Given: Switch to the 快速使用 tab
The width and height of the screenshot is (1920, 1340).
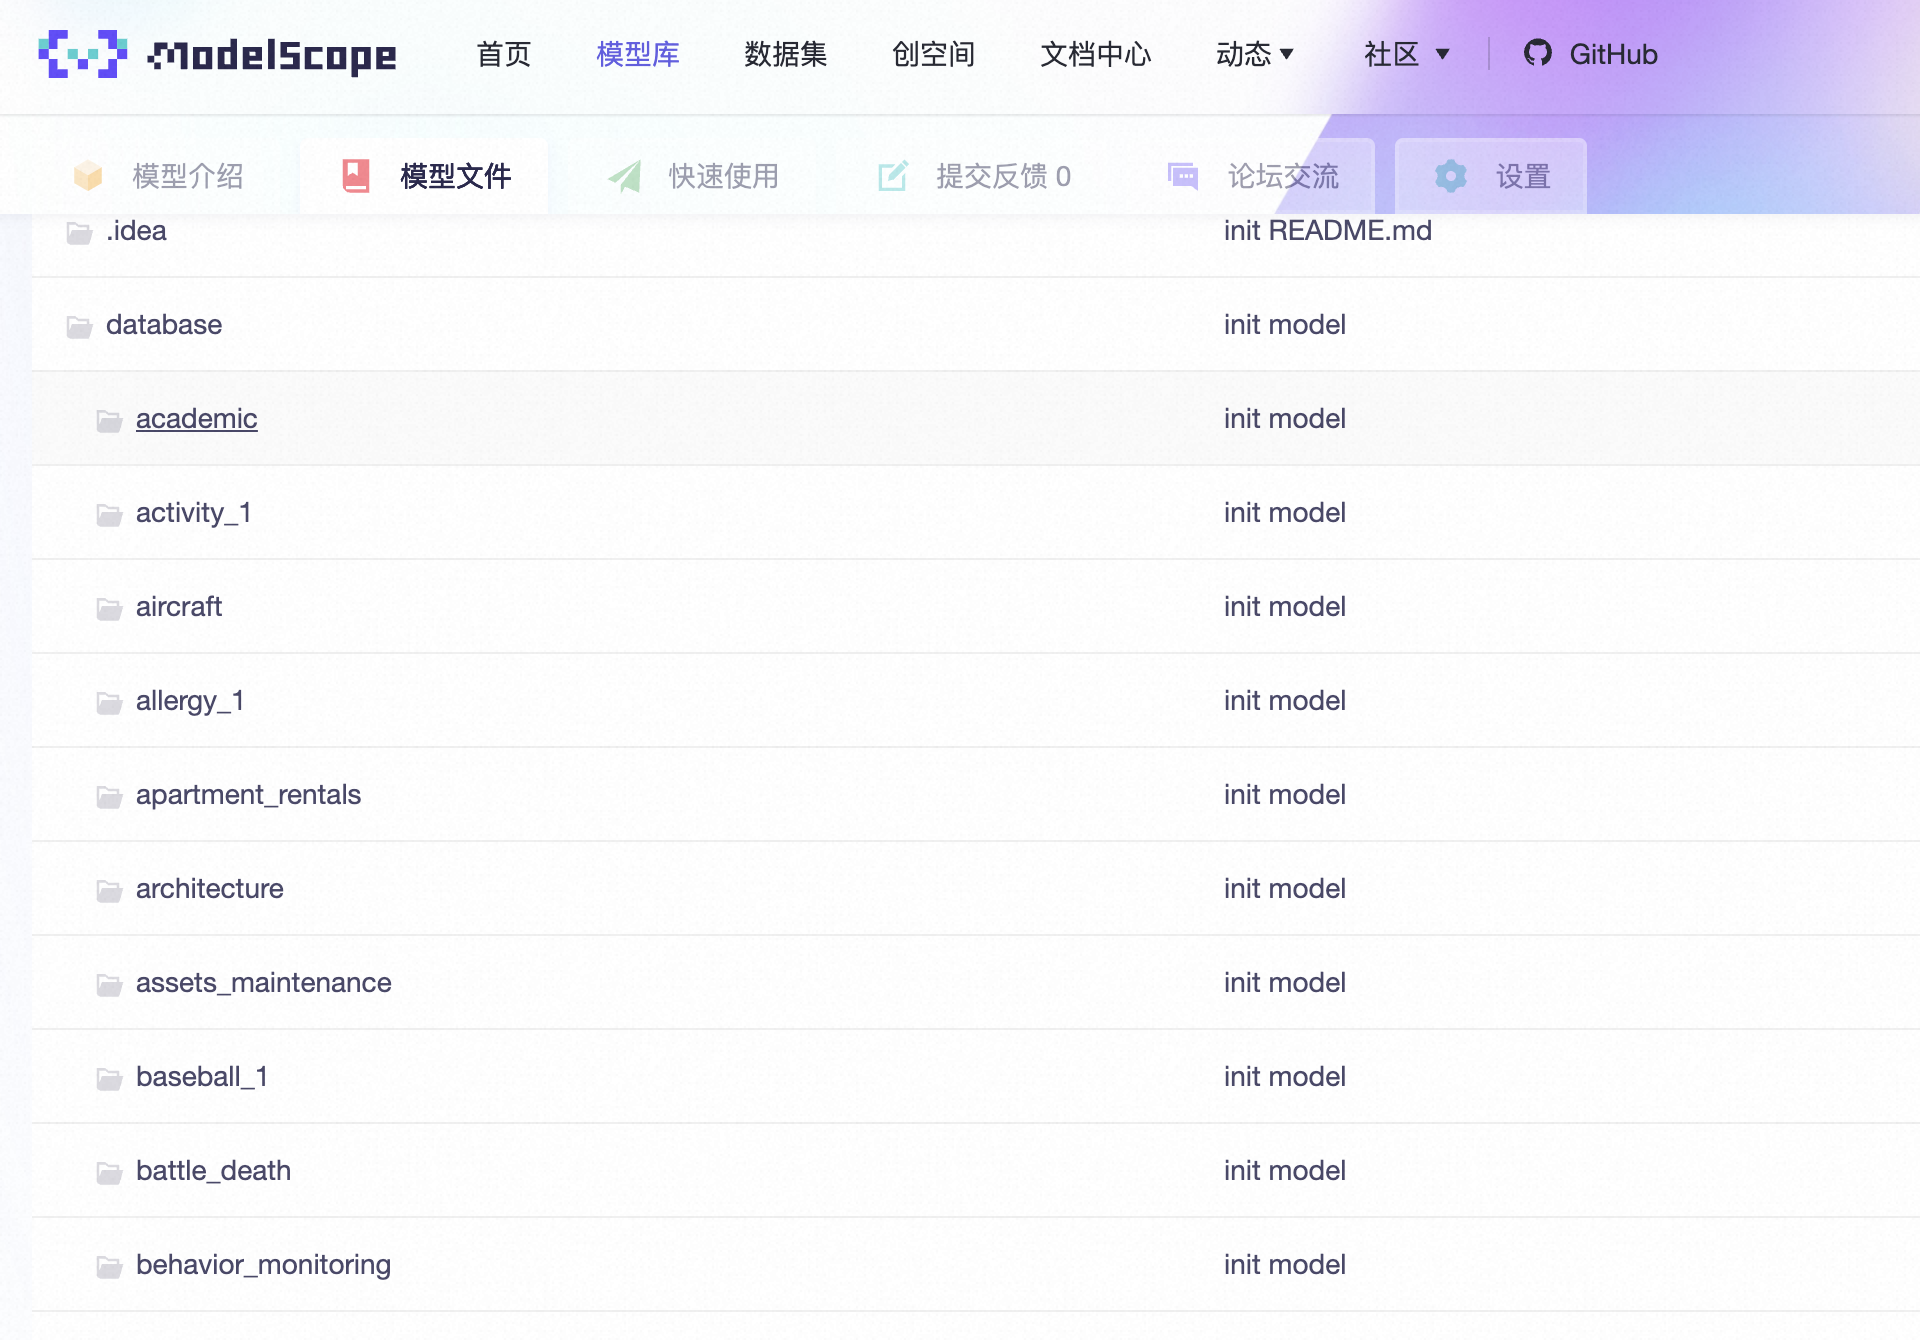Looking at the screenshot, I should click(694, 176).
